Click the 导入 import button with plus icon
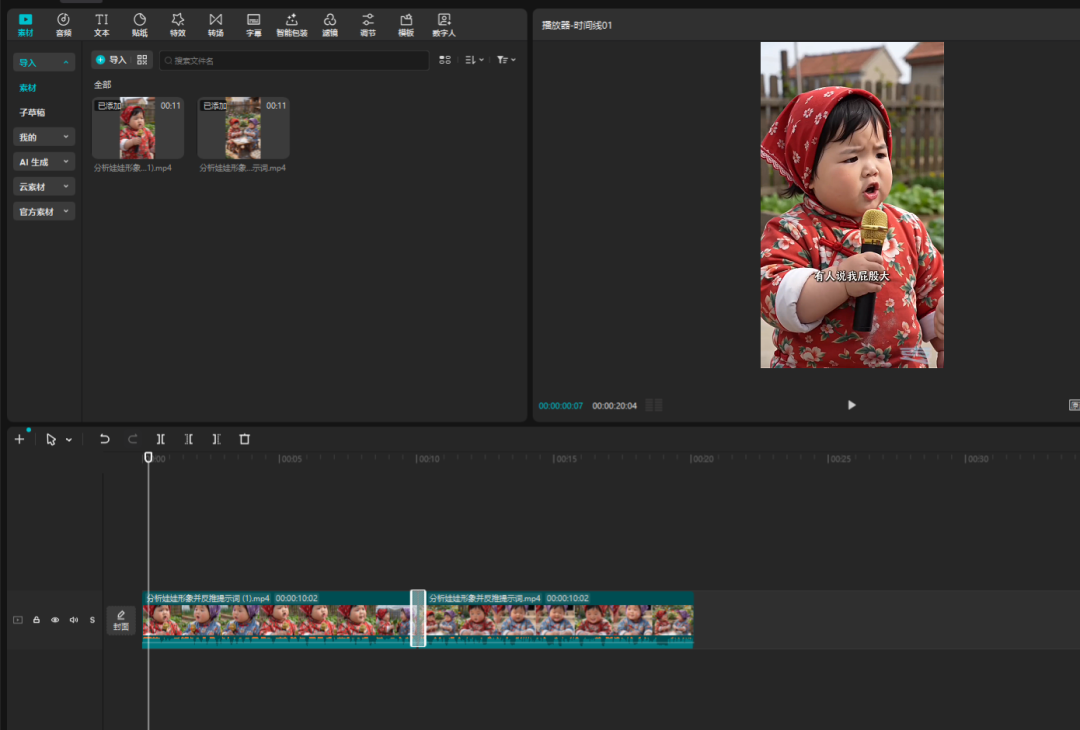1080x730 pixels. pos(111,60)
